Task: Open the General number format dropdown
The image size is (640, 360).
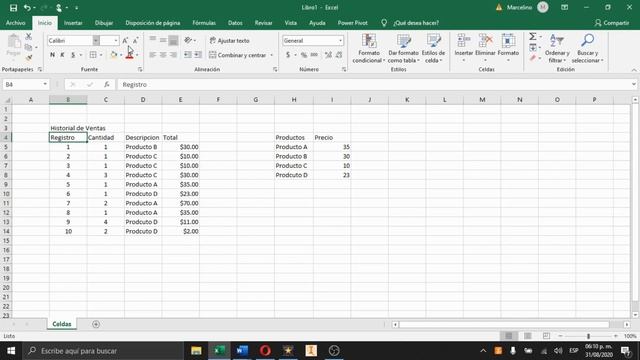Action: (x=340, y=40)
